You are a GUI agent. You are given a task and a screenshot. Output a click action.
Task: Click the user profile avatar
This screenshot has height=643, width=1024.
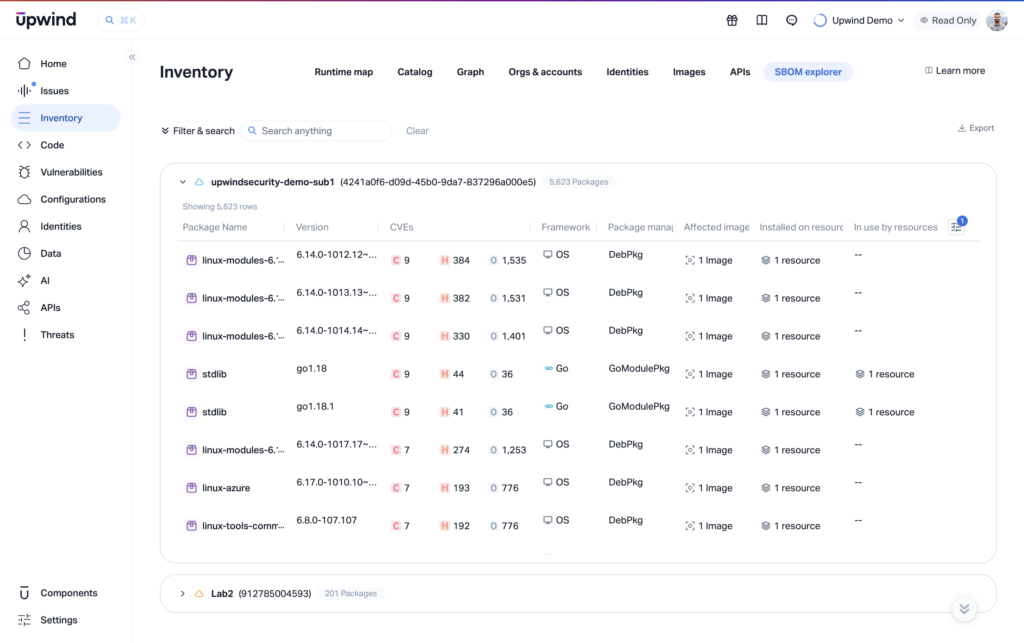pos(996,20)
